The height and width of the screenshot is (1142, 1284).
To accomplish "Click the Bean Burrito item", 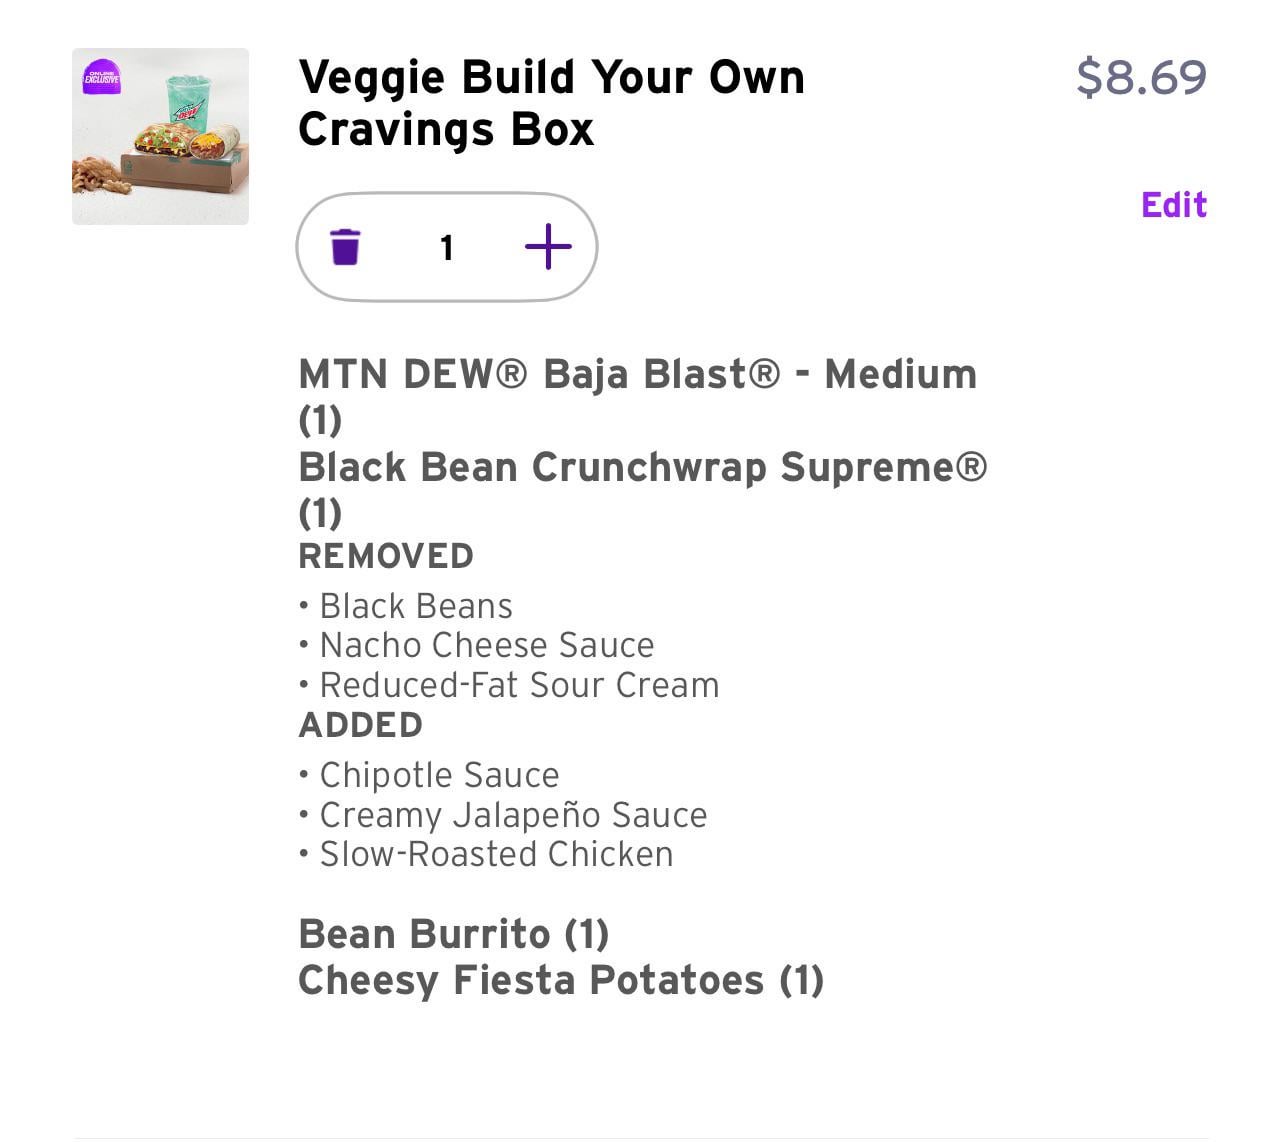I will click(x=453, y=934).
